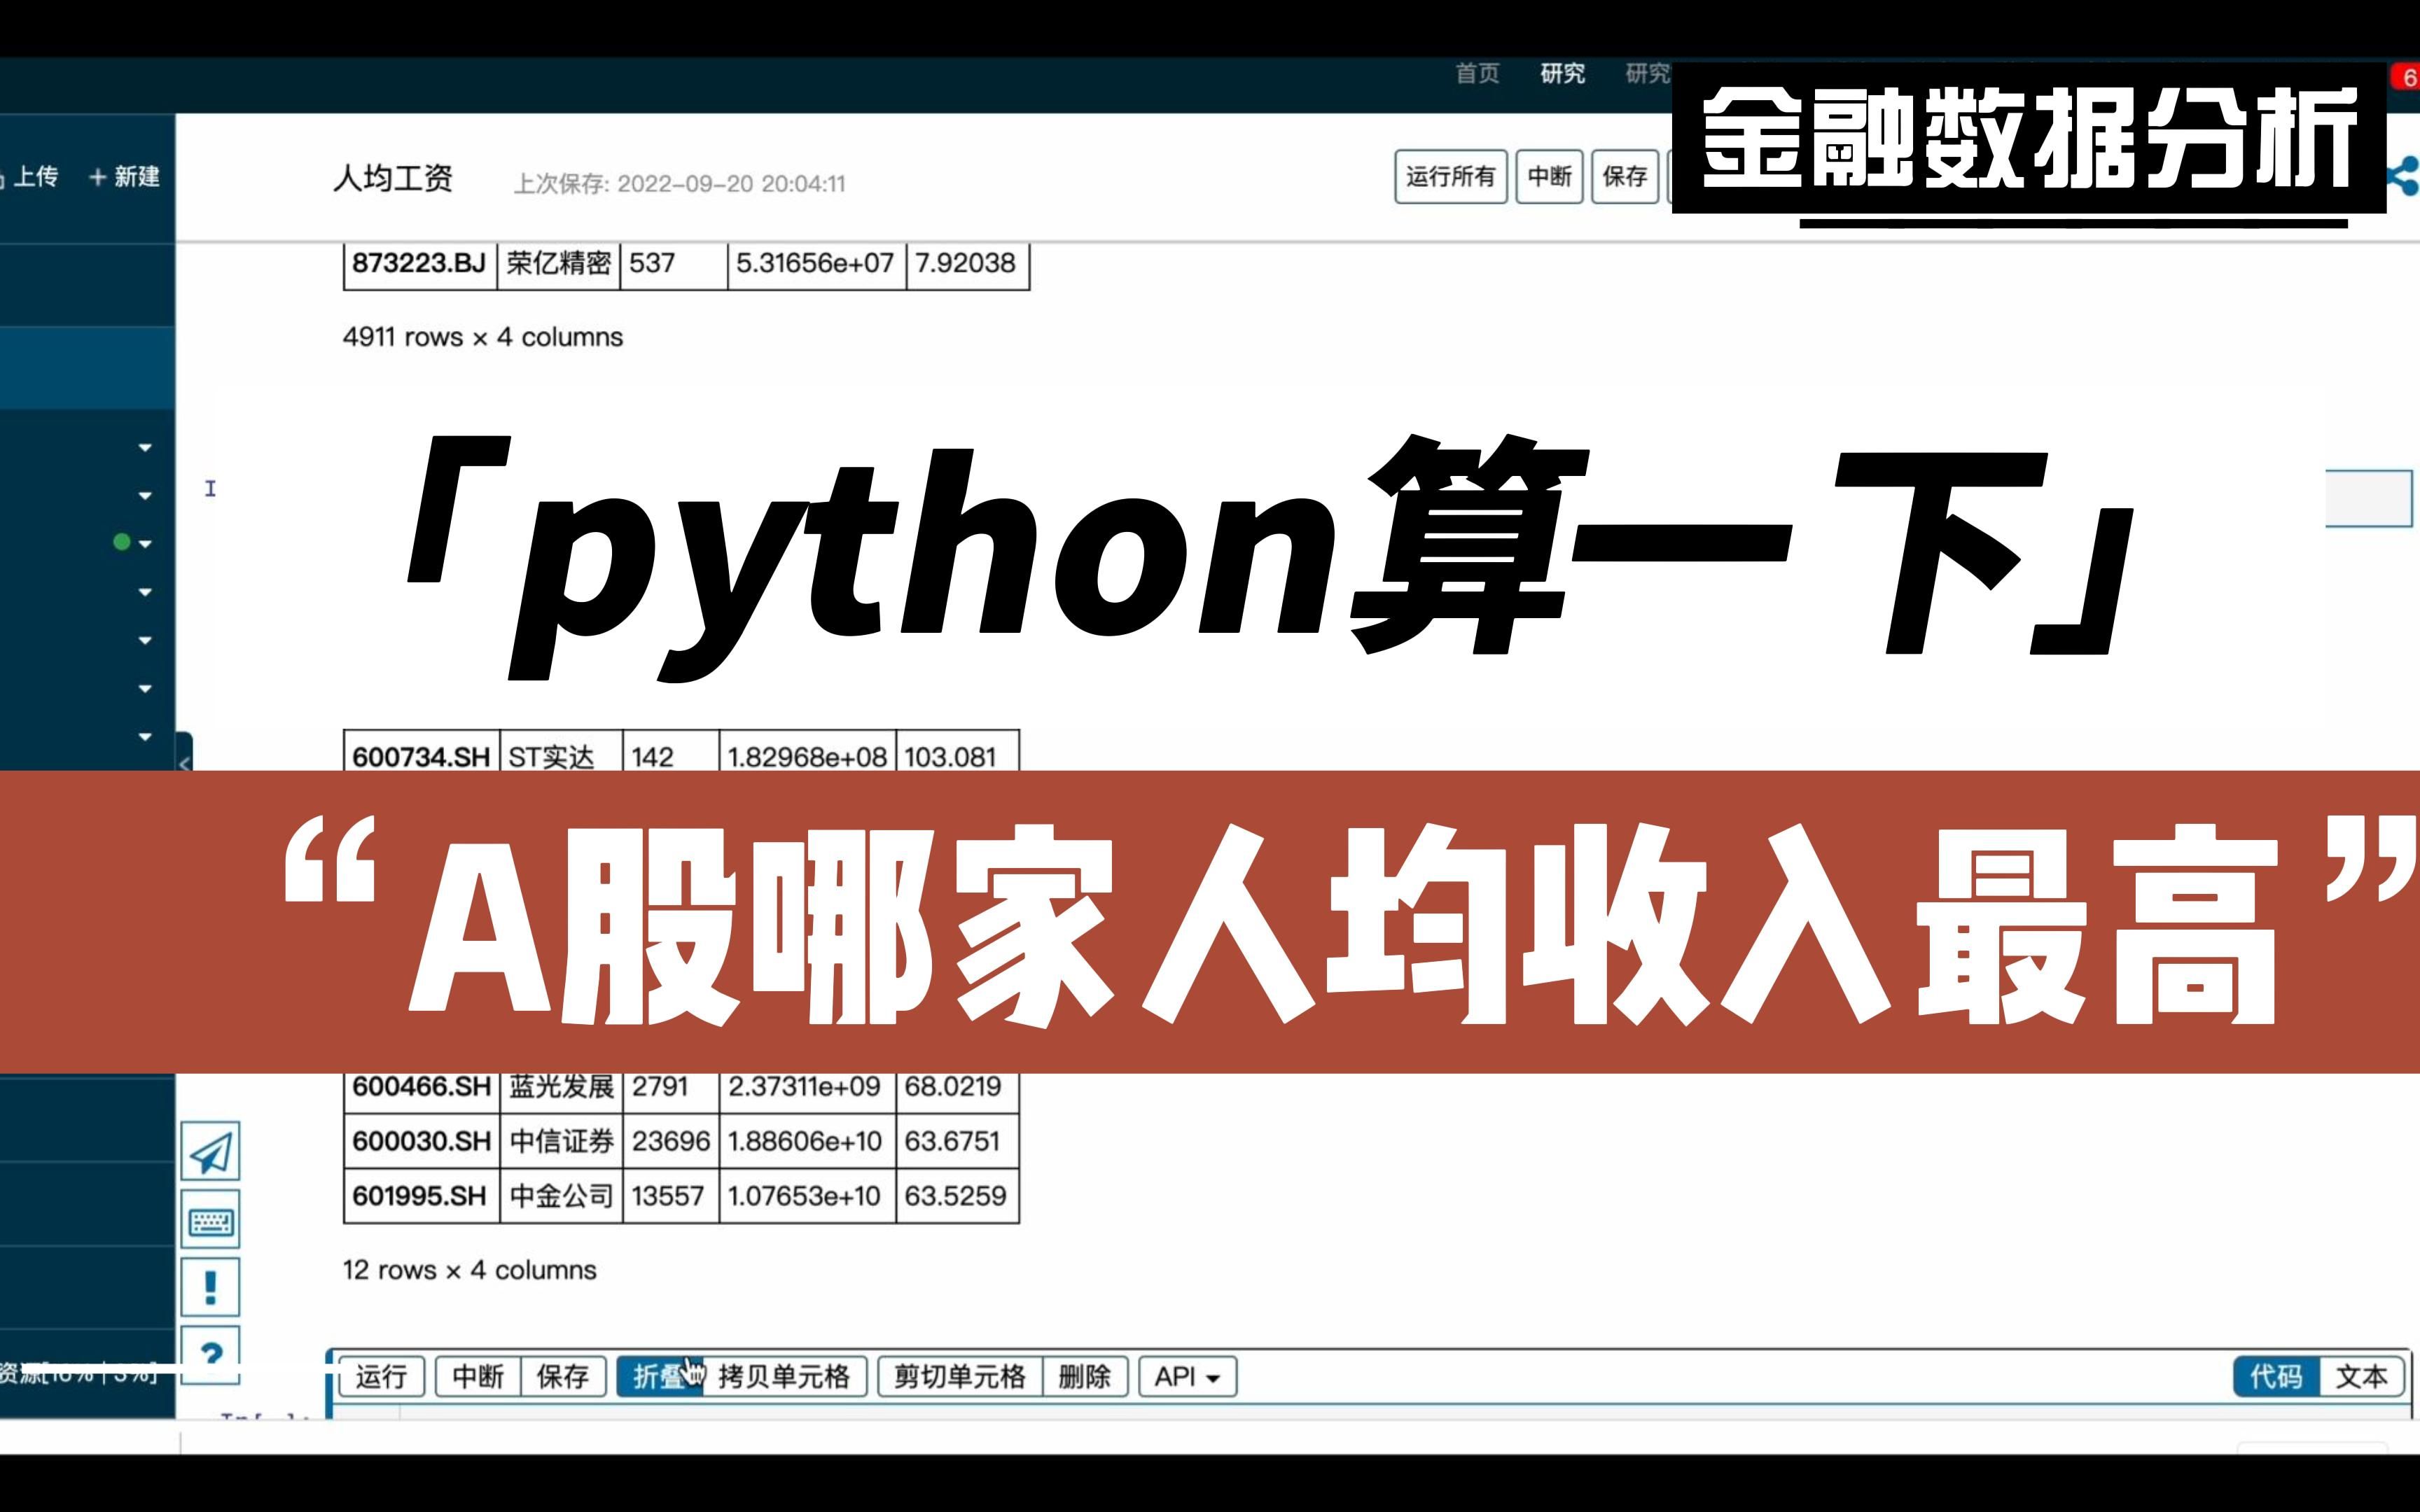Screen dimensions: 2420x1512
Task: Click the upload (上传) item in sidebar
Action: click(30, 177)
